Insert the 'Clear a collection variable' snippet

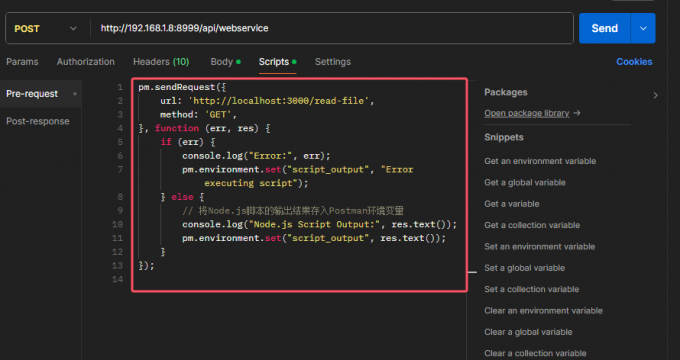tap(535, 353)
